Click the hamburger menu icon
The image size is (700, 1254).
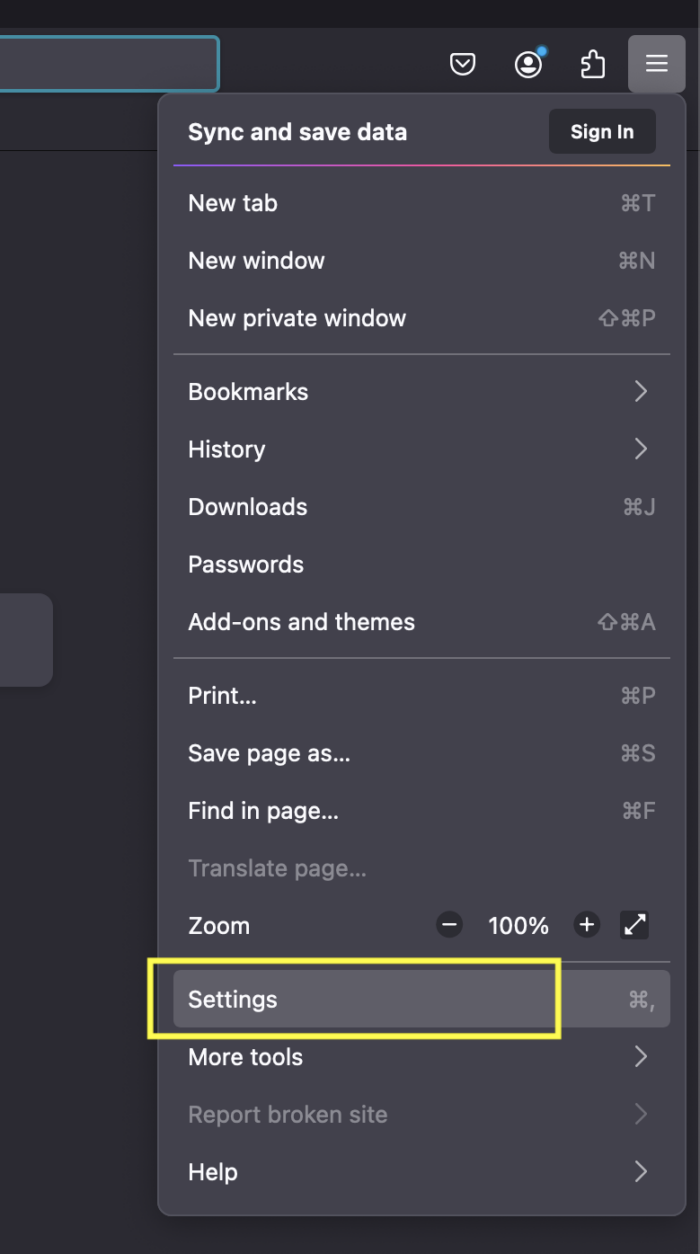(656, 63)
